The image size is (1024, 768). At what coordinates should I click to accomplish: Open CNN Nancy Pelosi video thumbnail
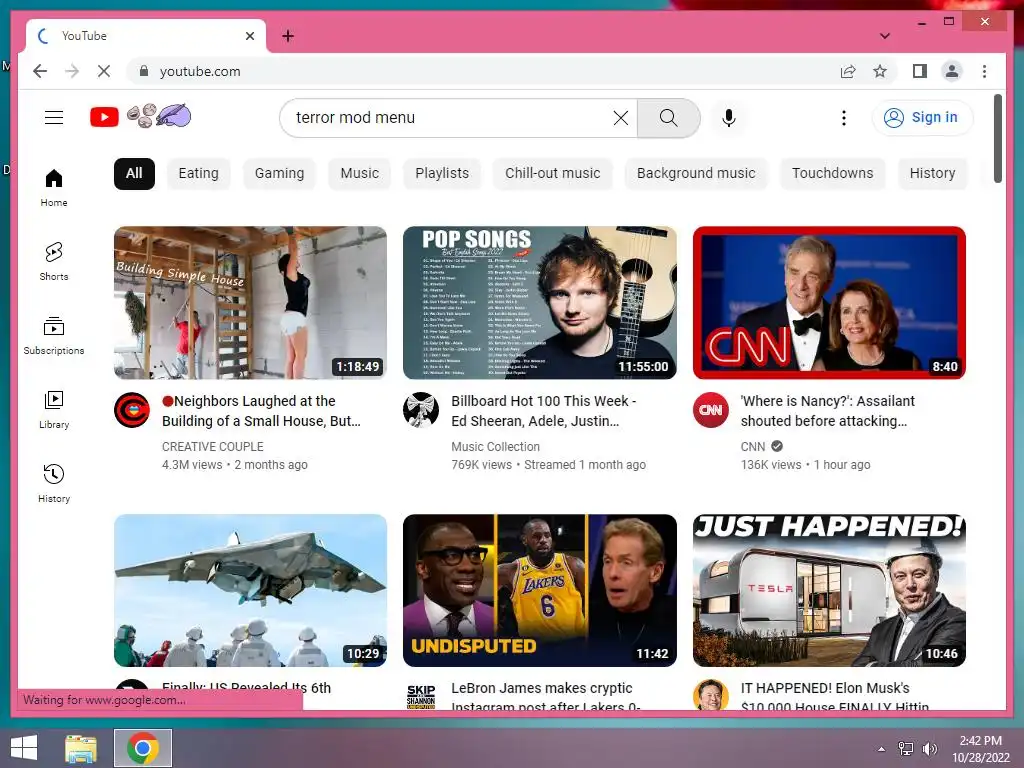point(829,302)
